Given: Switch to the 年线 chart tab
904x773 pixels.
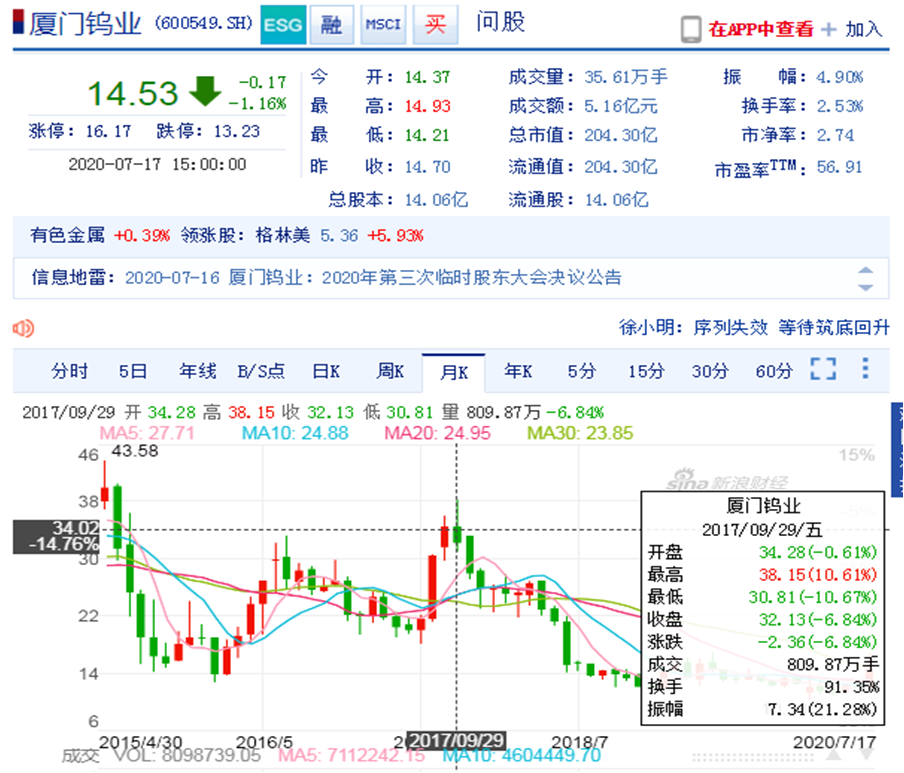Looking at the screenshot, I should (197, 371).
